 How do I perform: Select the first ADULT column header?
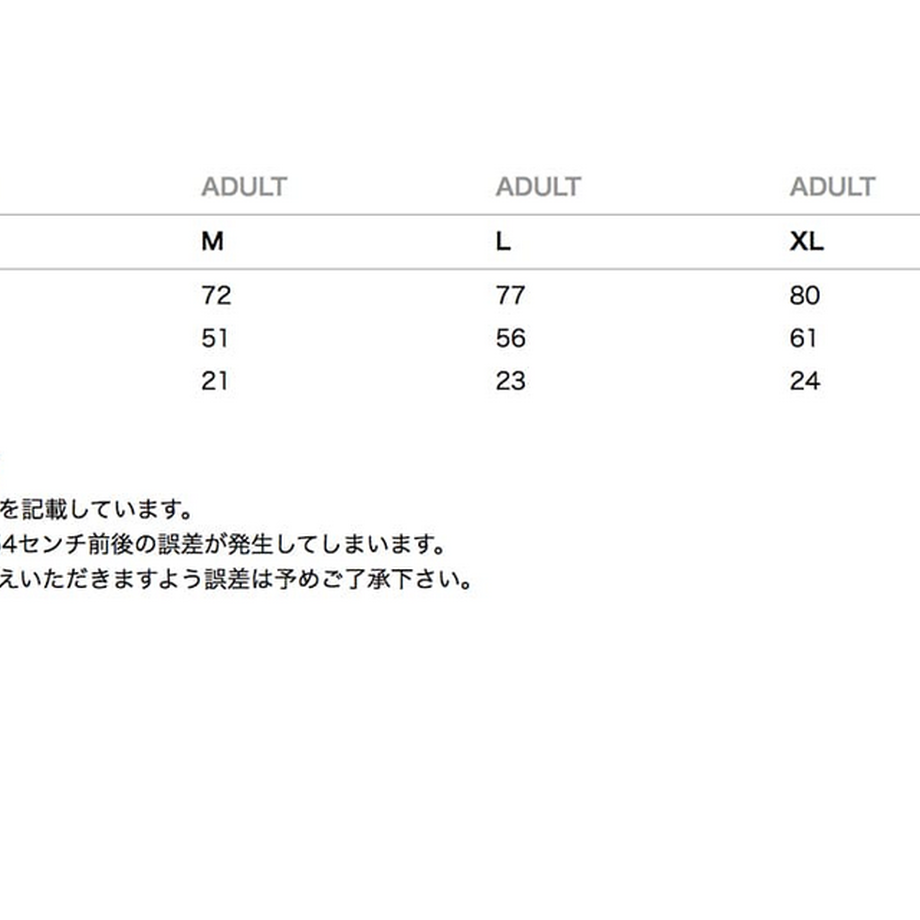[244, 187]
